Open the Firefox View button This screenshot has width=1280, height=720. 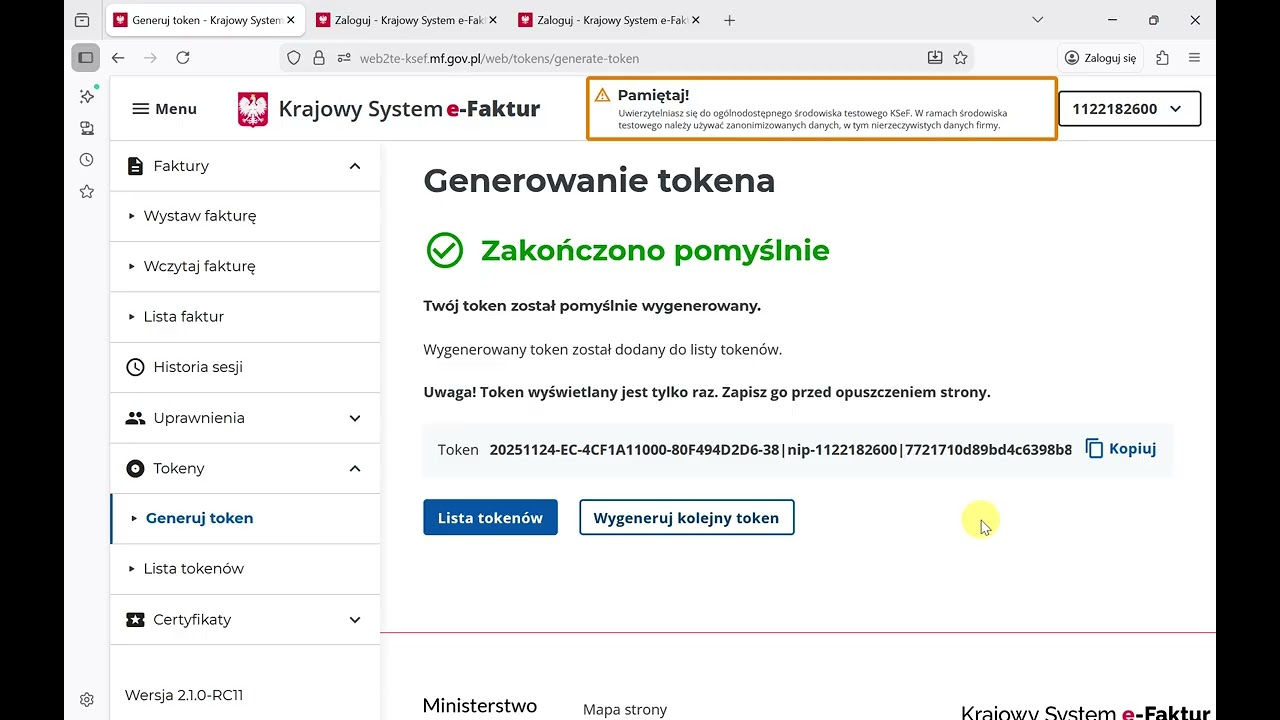pos(82,20)
